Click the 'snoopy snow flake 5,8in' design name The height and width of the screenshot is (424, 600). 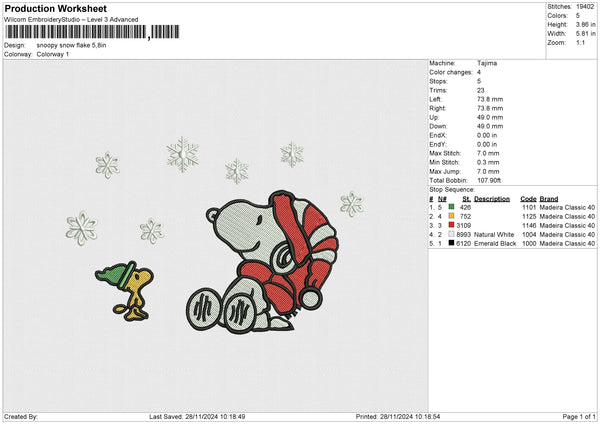71,45
